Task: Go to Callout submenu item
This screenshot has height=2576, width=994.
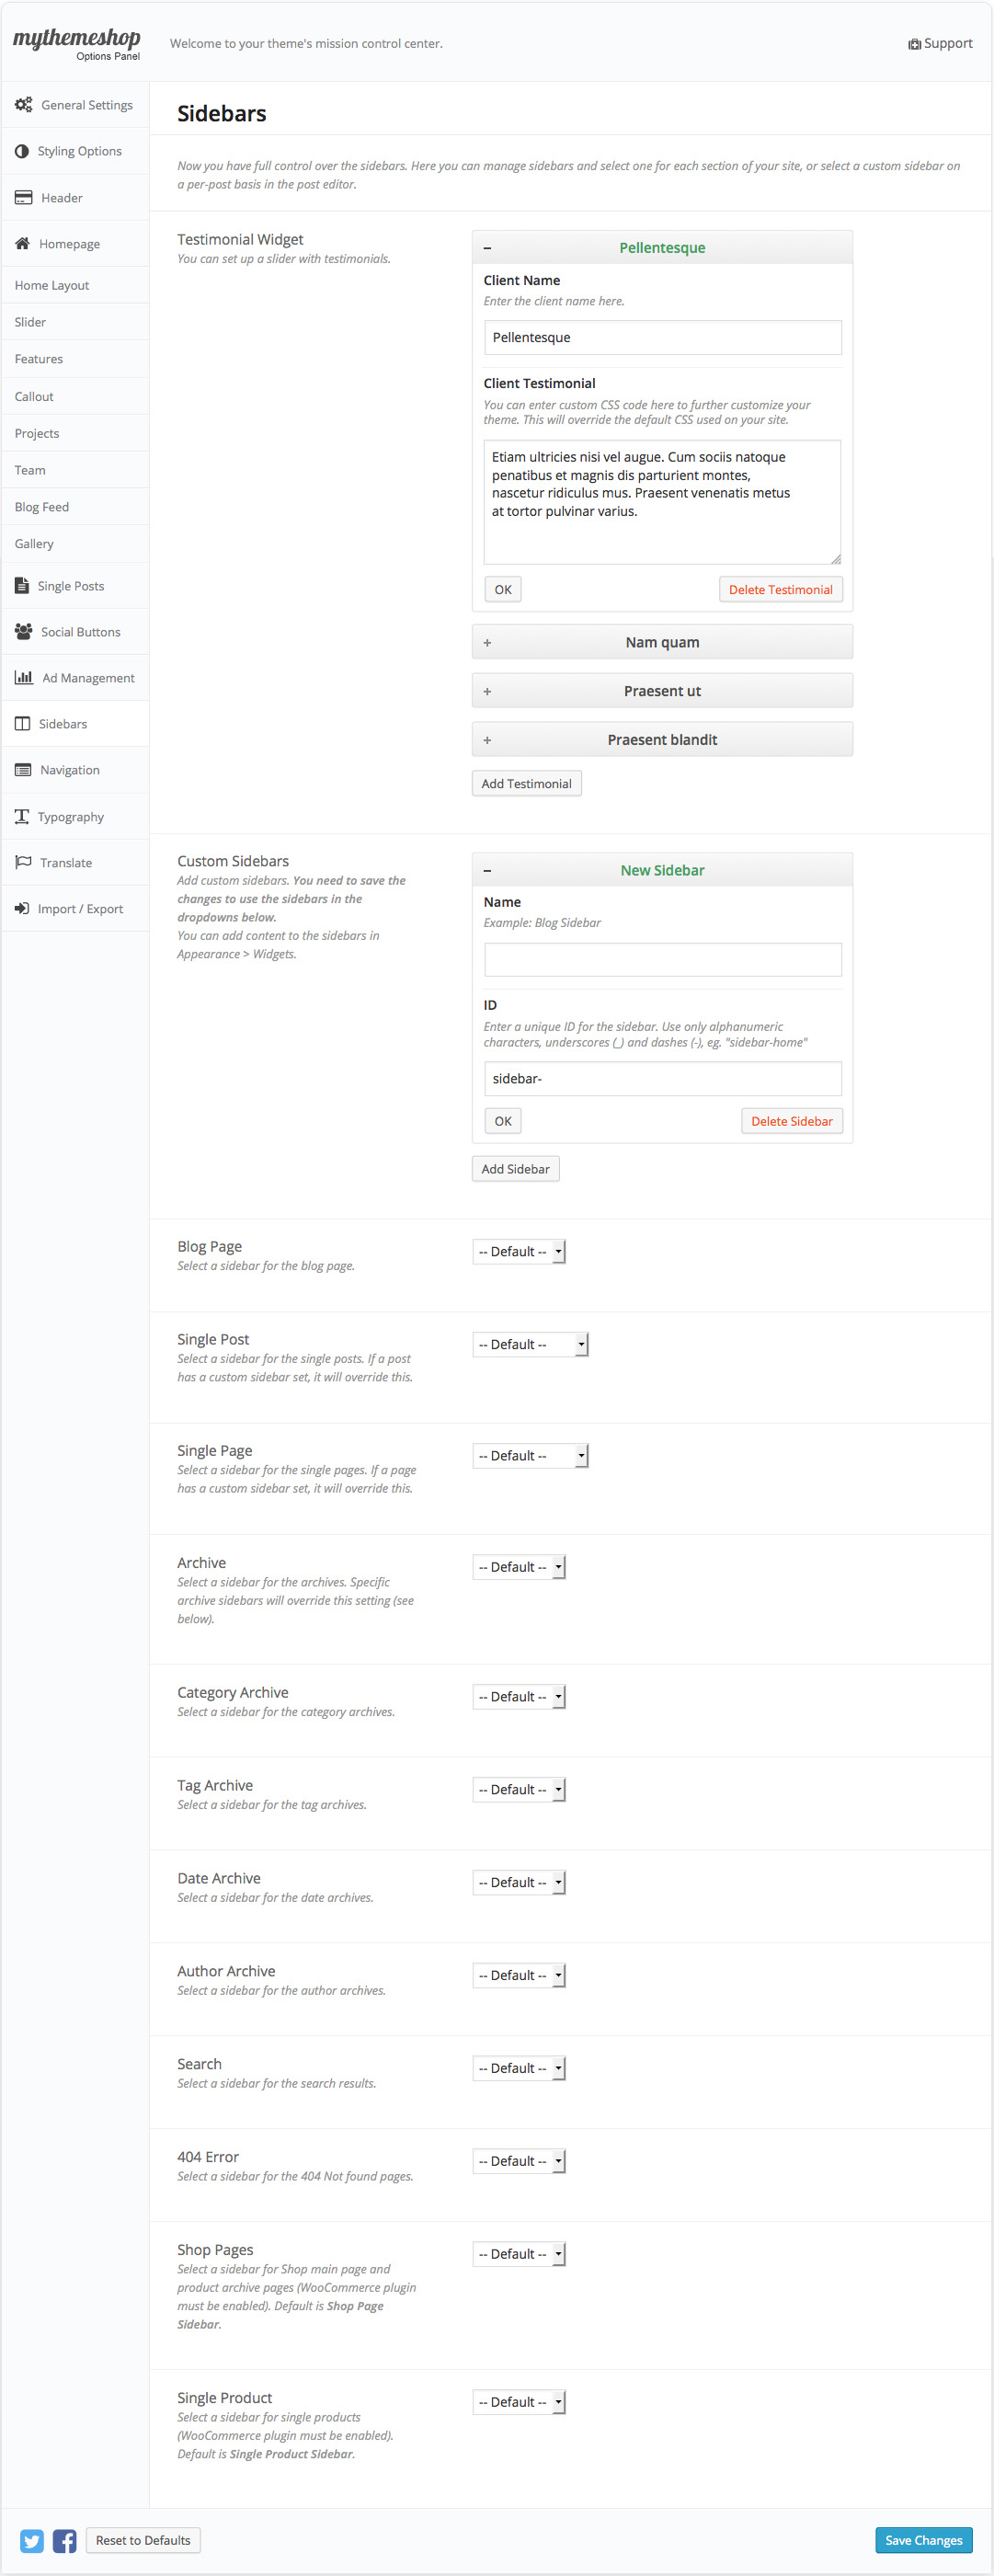Action: click(75, 396)
